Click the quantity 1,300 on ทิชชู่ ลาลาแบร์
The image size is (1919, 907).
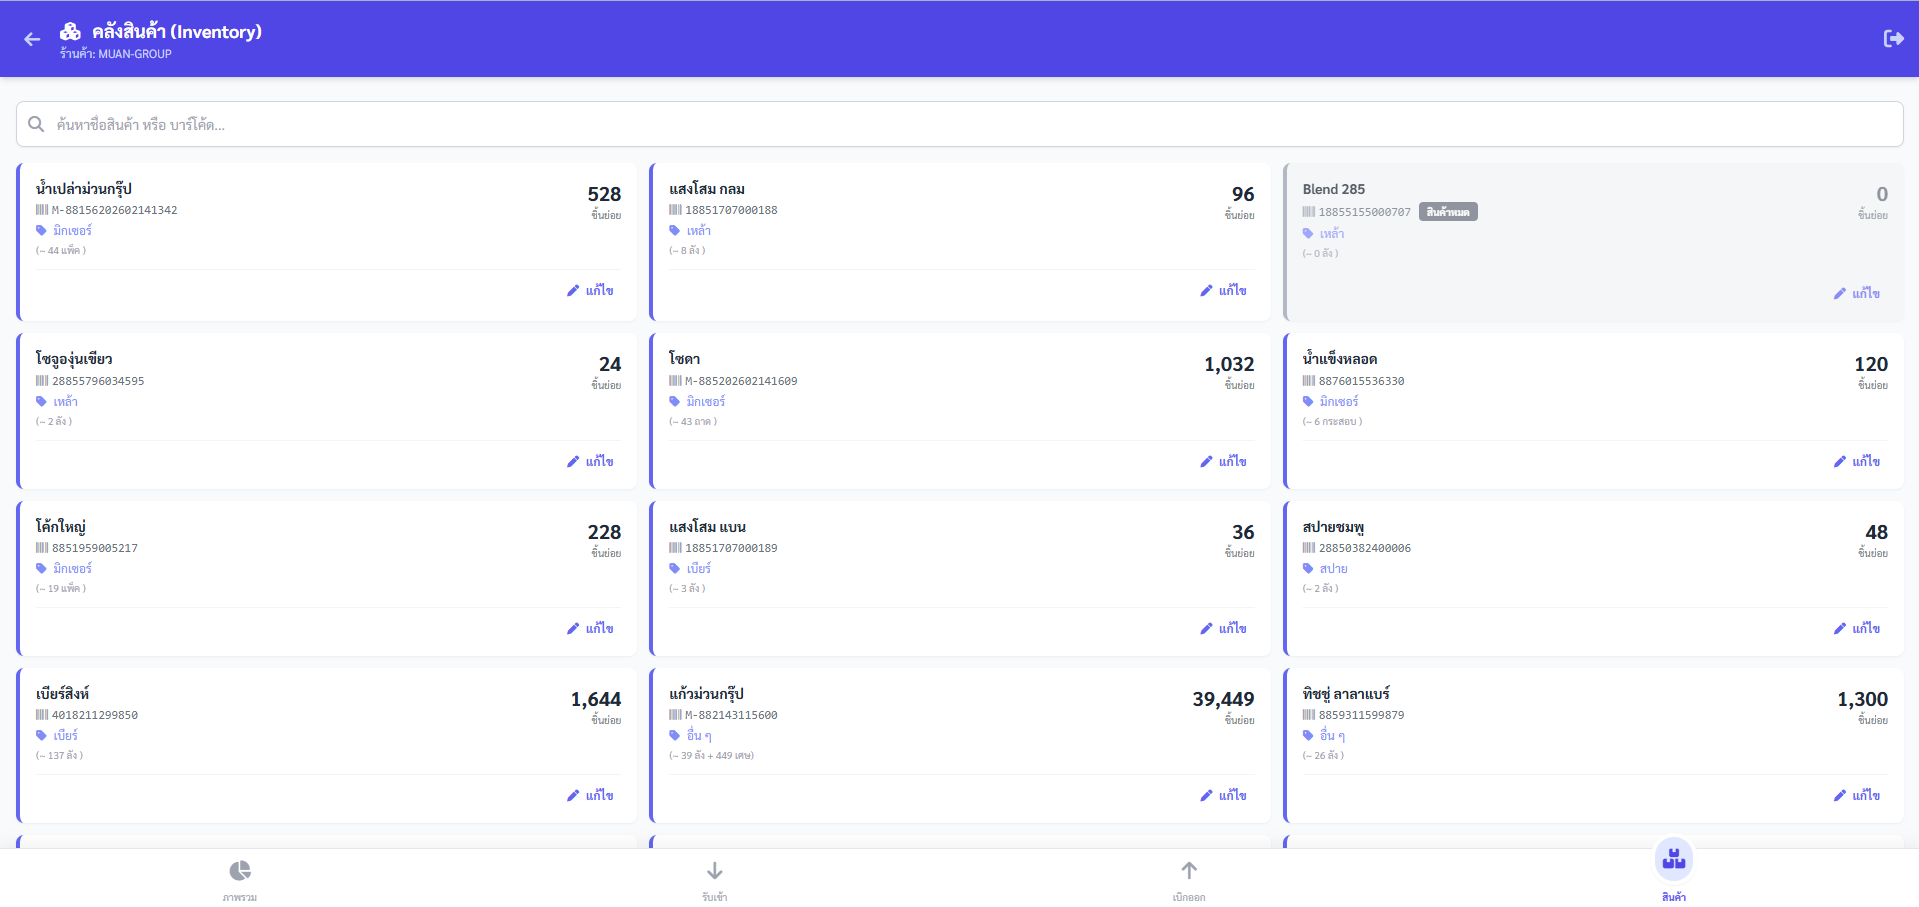(x=1862, y=700)
